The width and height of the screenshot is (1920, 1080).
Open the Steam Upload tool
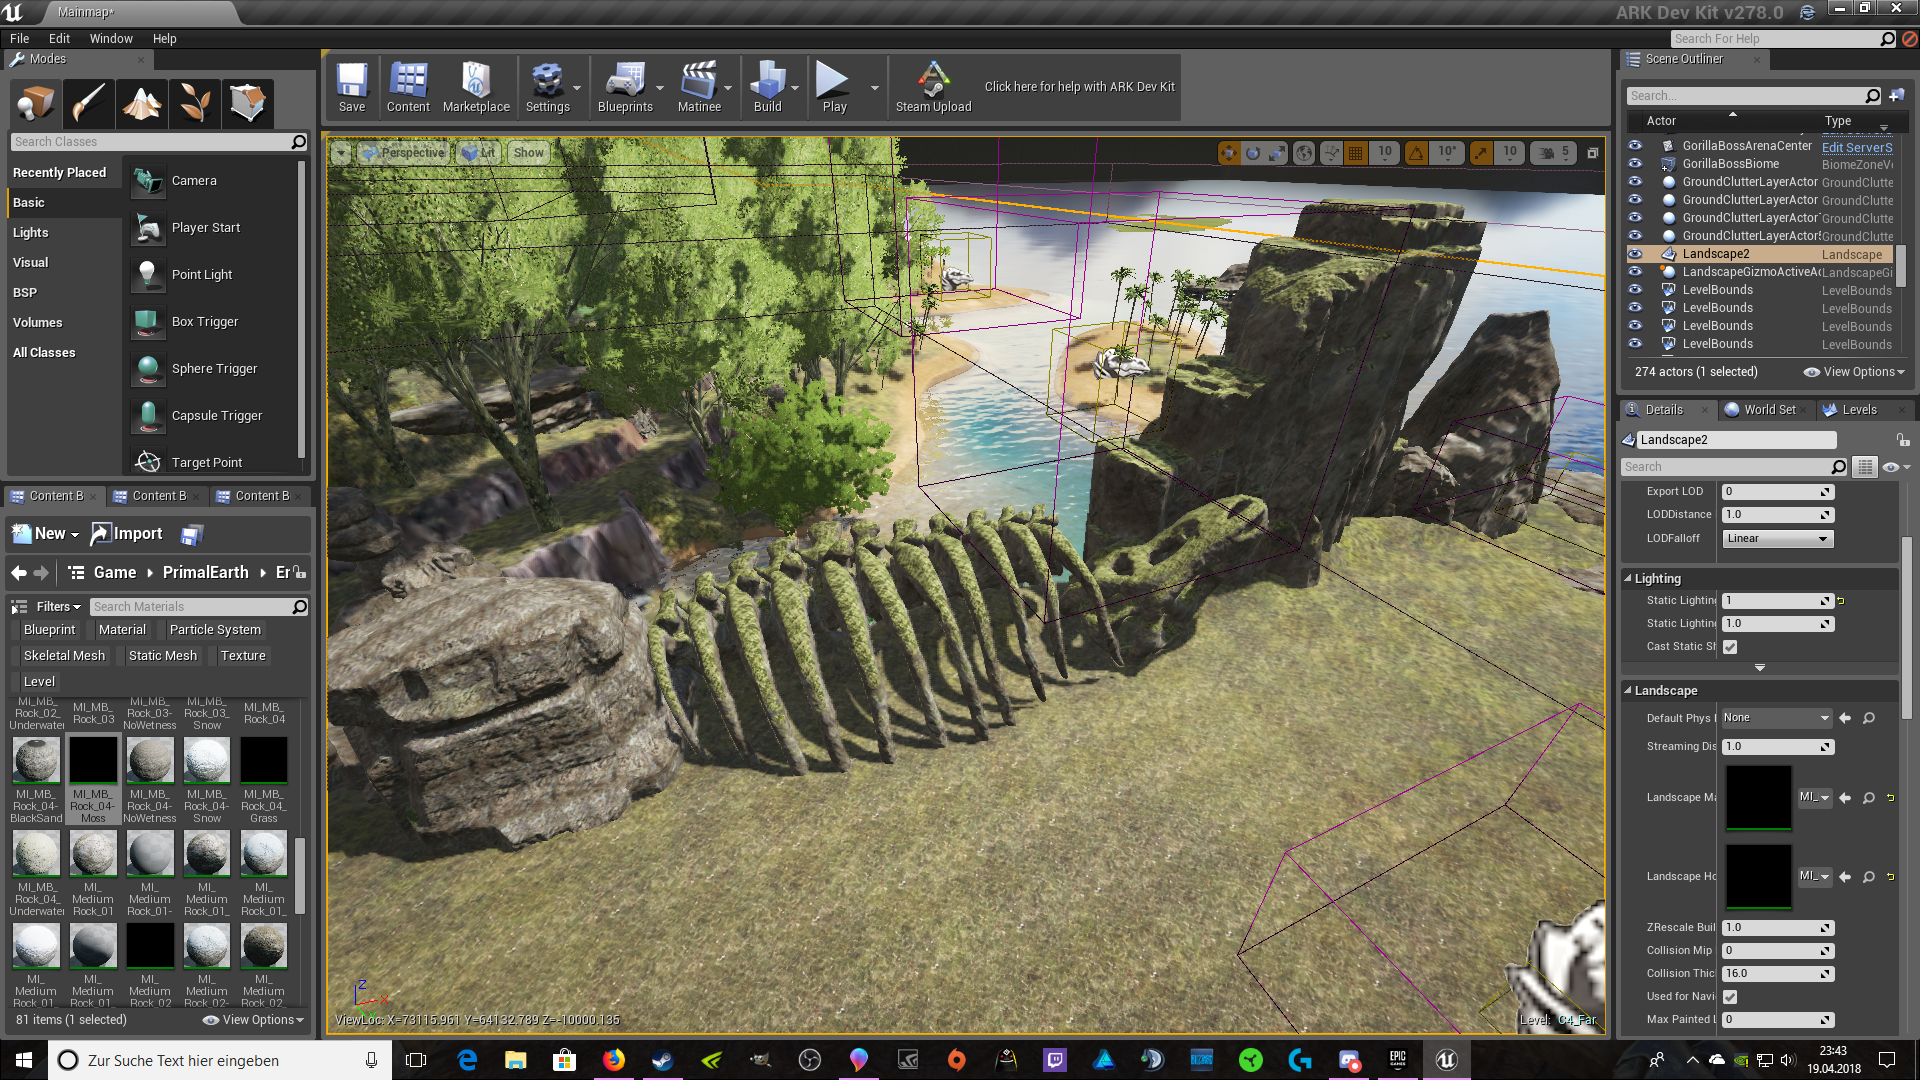tap(933, 88)
